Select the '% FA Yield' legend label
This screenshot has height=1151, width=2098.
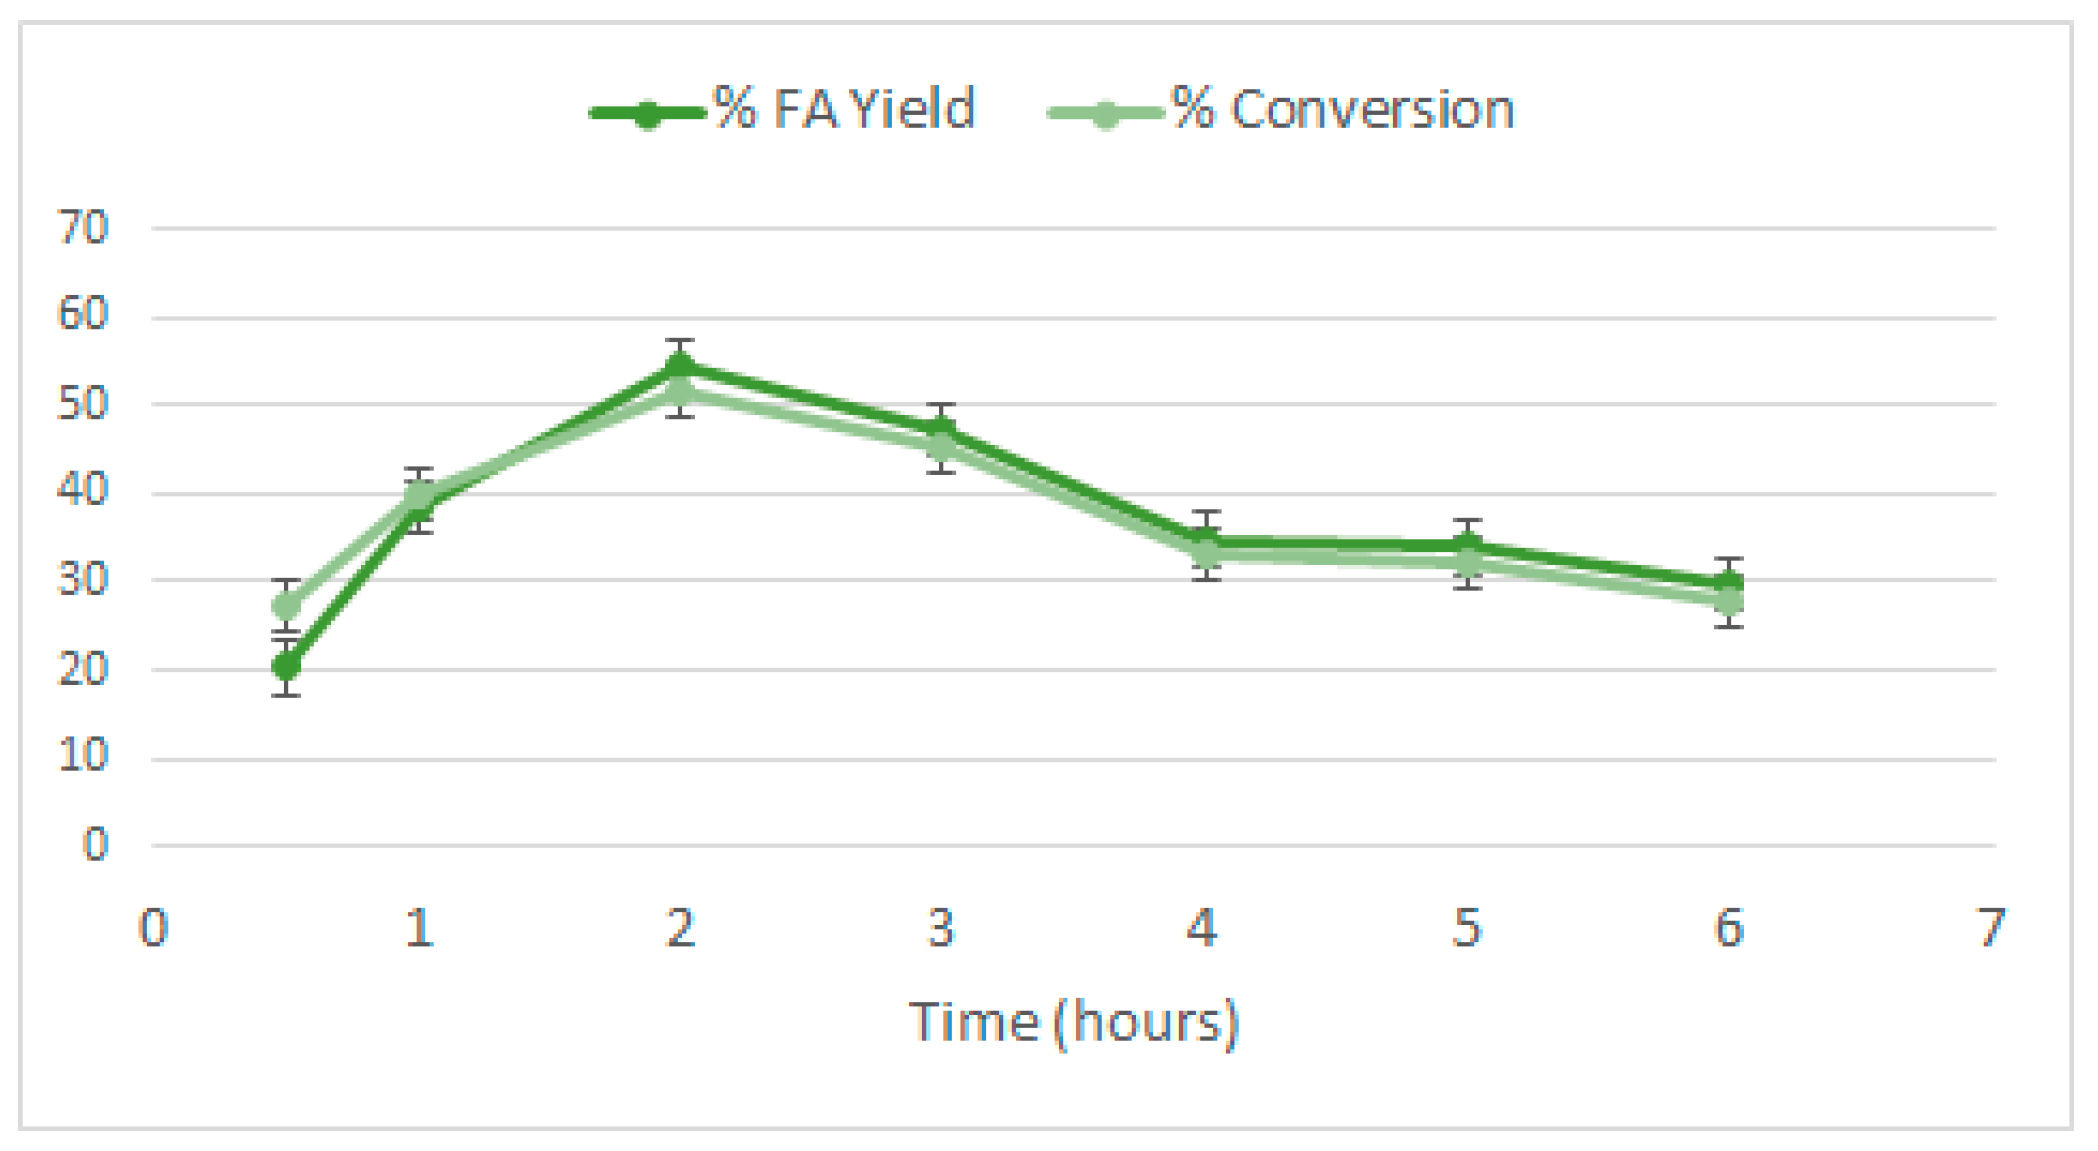(x=843, y=109)
